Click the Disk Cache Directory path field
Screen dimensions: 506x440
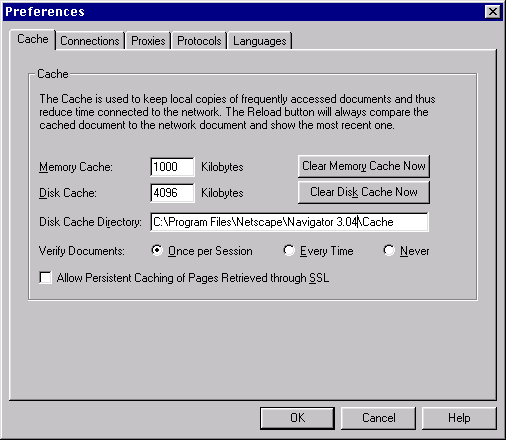pyautogui.click(x=289, y=222)
